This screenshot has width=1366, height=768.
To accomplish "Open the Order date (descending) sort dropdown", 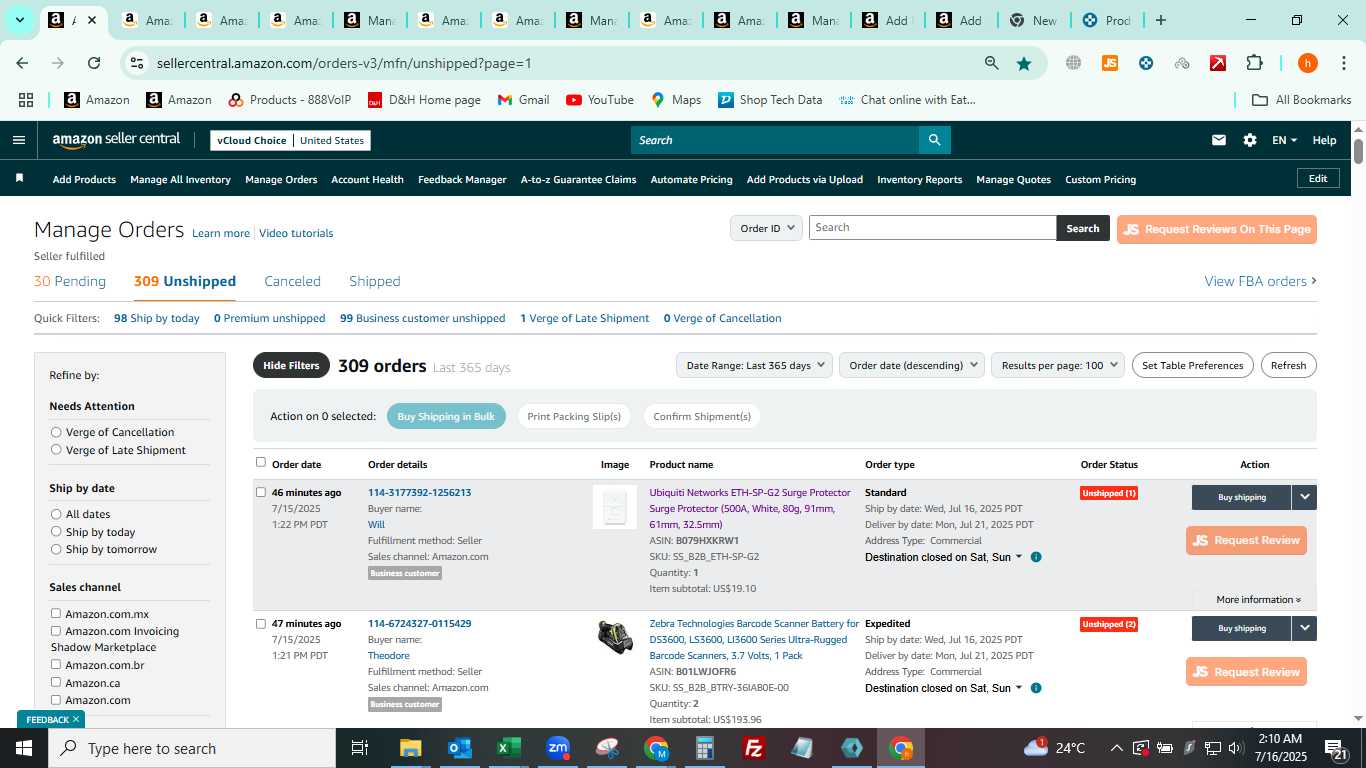I will point(912,365).
